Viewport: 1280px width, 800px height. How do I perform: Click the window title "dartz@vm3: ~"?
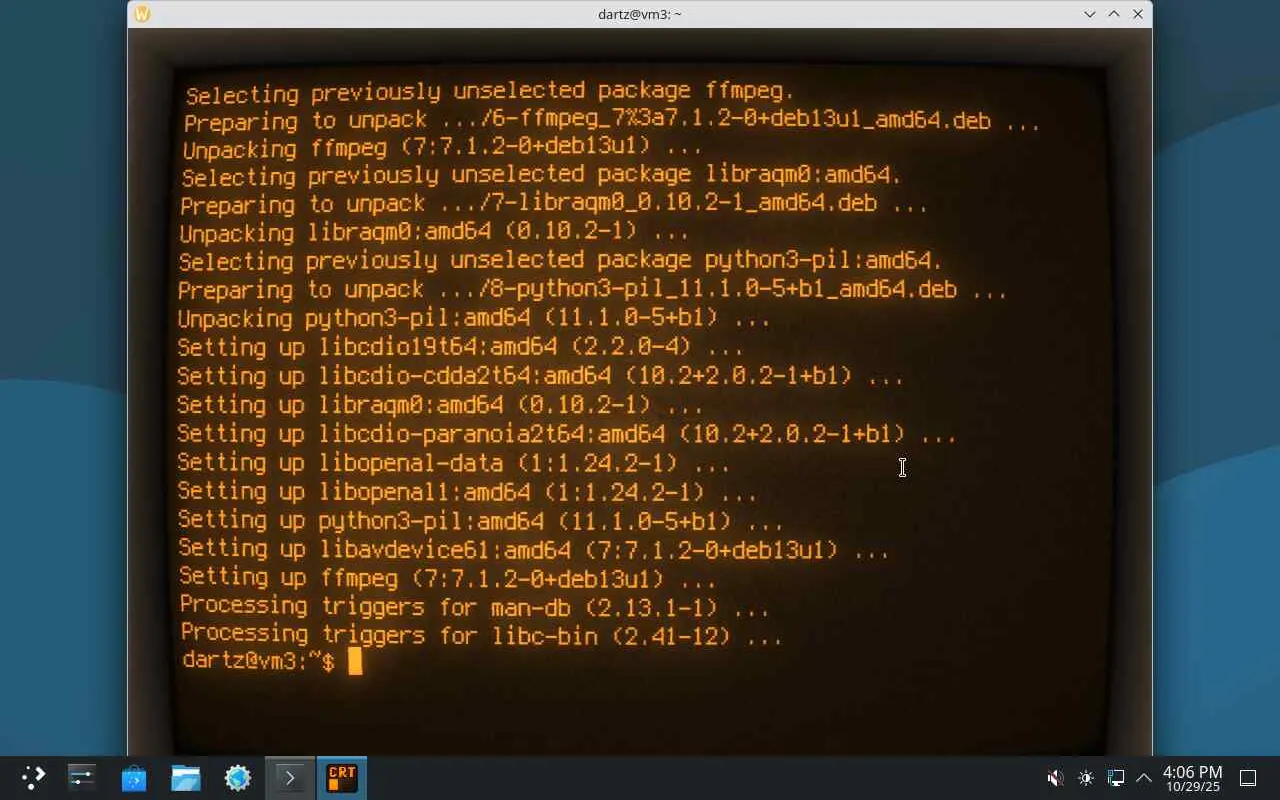[x=640, y=14]
